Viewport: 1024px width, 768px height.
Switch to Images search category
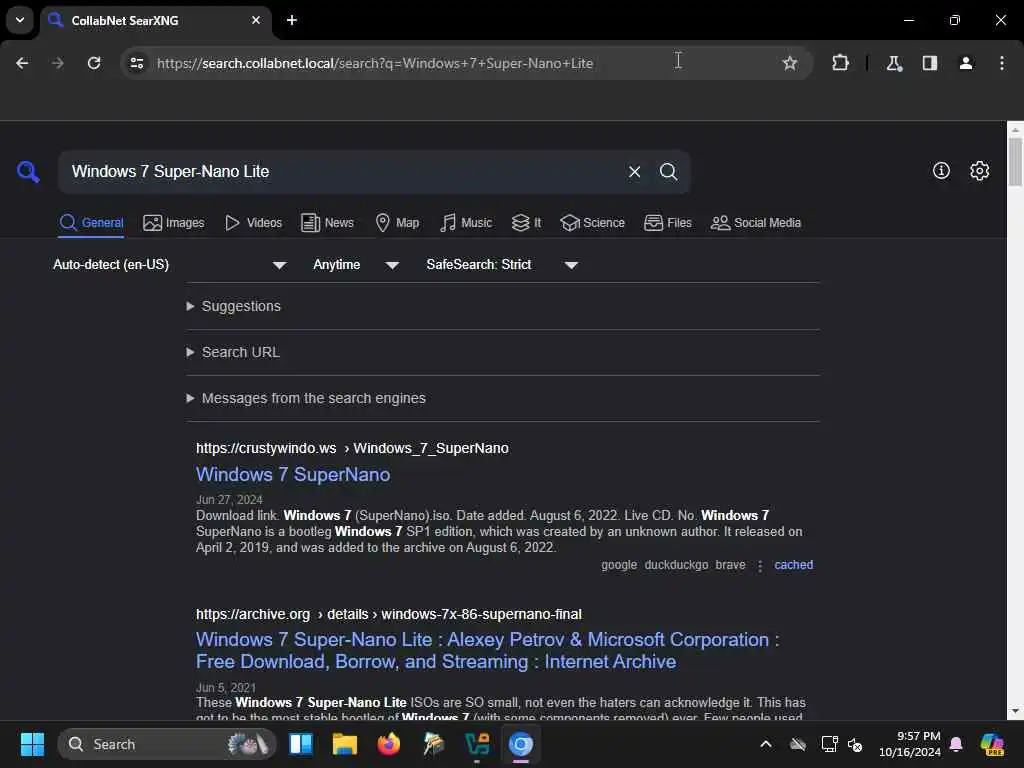coord(174,223)
